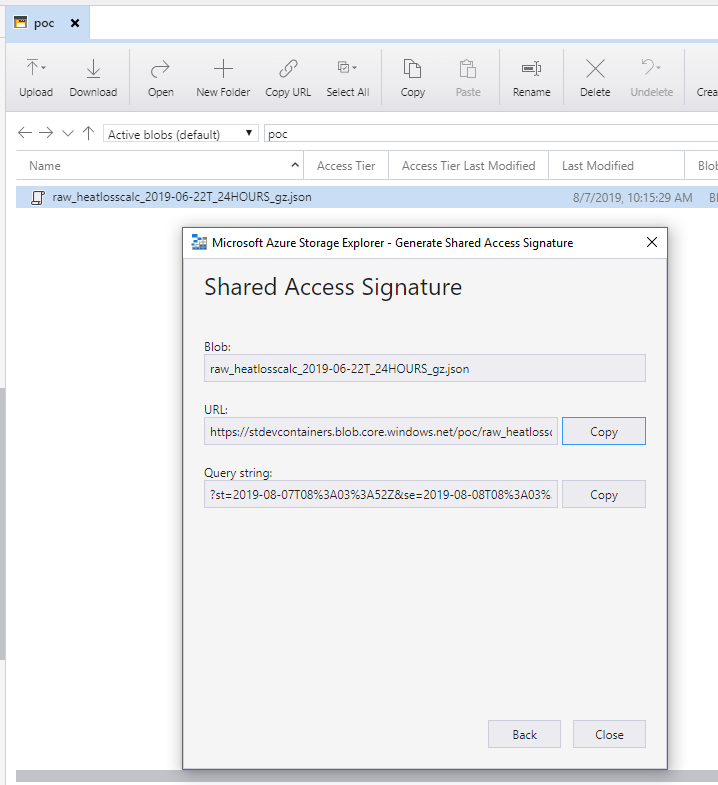Viewport: 718px width, 785px height.
Task: Click the poc path address field
Action: (491, 134)
